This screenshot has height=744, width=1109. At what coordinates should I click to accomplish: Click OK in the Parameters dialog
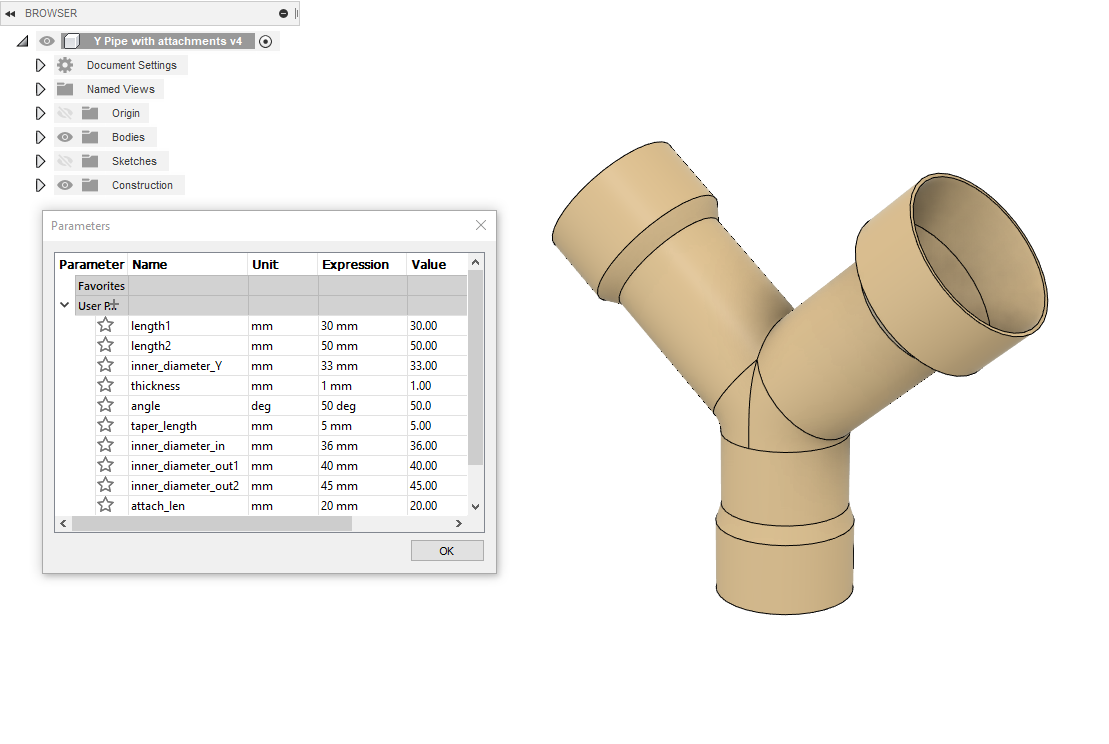click(x=447, y=551)
